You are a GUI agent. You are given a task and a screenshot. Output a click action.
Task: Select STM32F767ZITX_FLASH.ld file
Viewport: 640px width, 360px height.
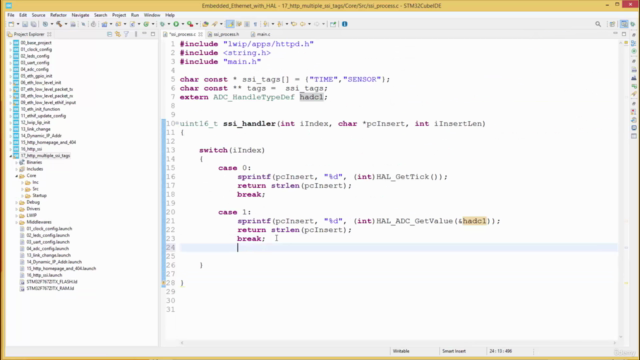point(52,282)
